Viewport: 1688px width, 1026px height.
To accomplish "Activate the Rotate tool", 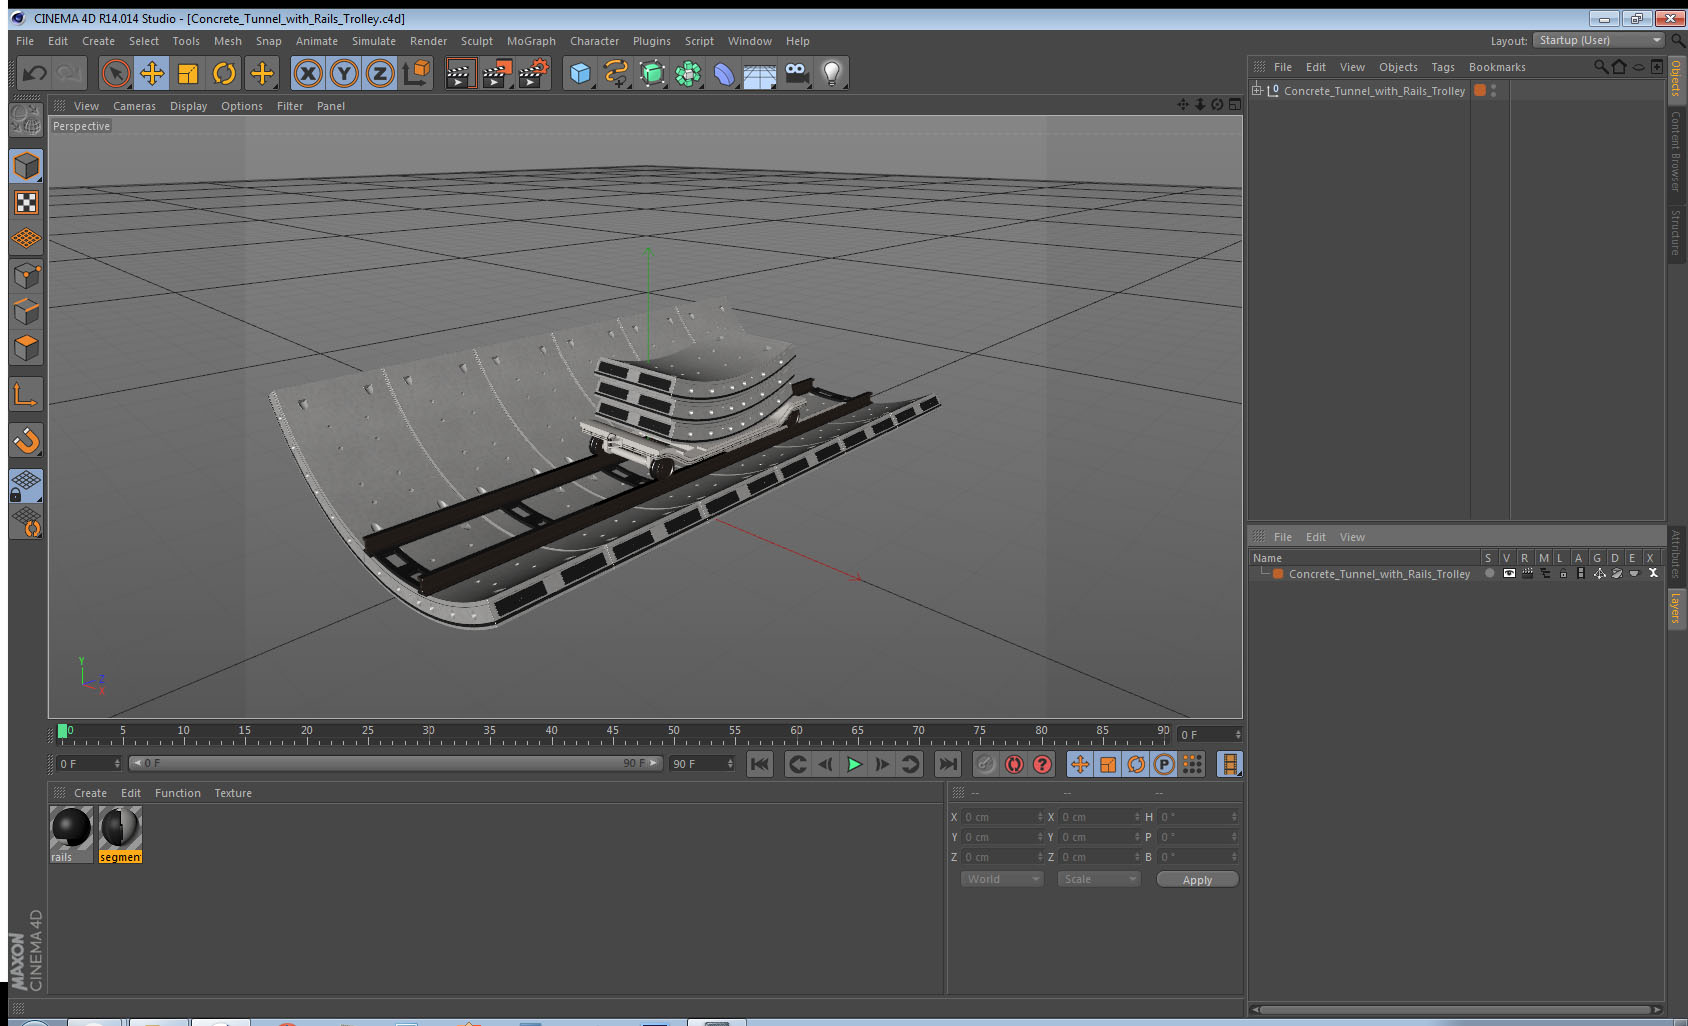I will 225,73.
